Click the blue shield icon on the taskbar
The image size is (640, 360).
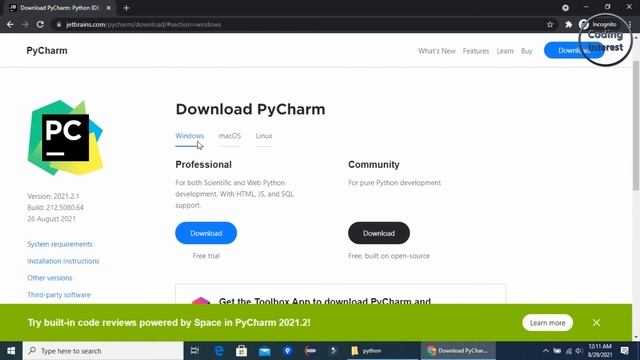[x=288, y=351]
